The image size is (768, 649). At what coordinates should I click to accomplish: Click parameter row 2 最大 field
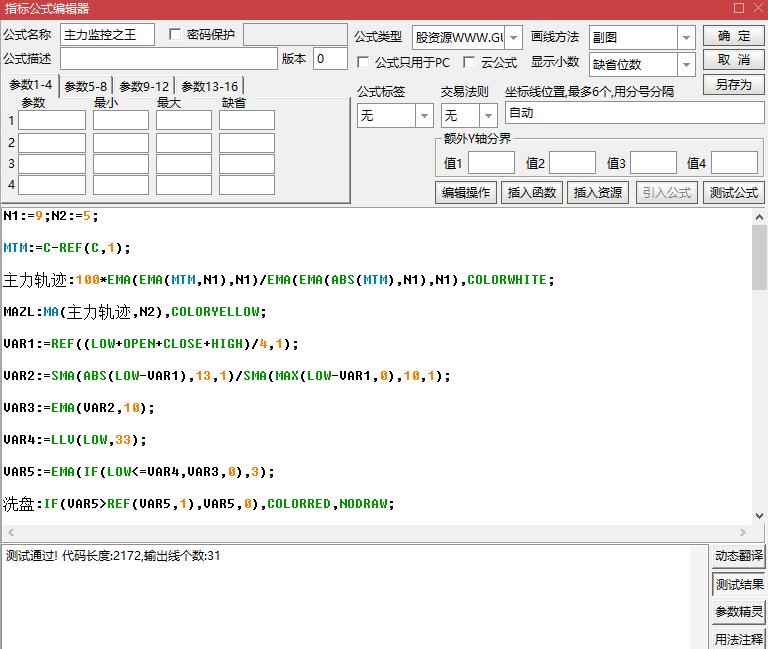[184, 143]
